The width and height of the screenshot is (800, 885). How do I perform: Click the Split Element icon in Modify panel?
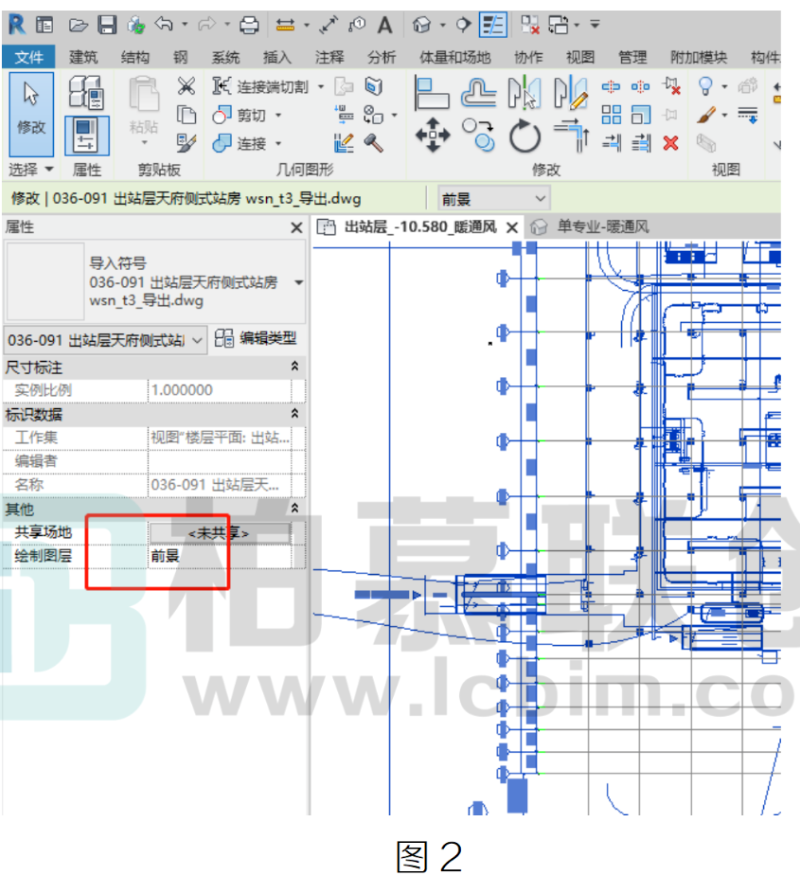(x=610, y=86)
